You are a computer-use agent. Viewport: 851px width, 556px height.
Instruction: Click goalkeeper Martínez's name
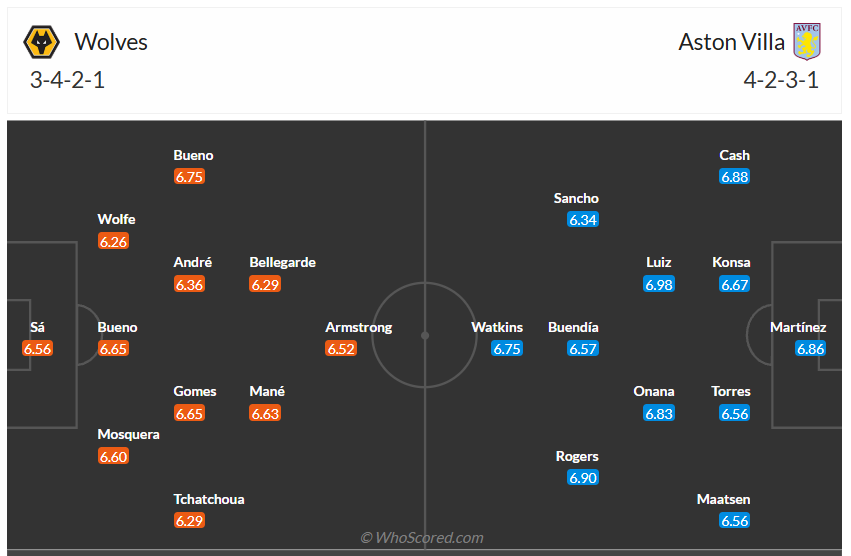click(x=798, y=327)
